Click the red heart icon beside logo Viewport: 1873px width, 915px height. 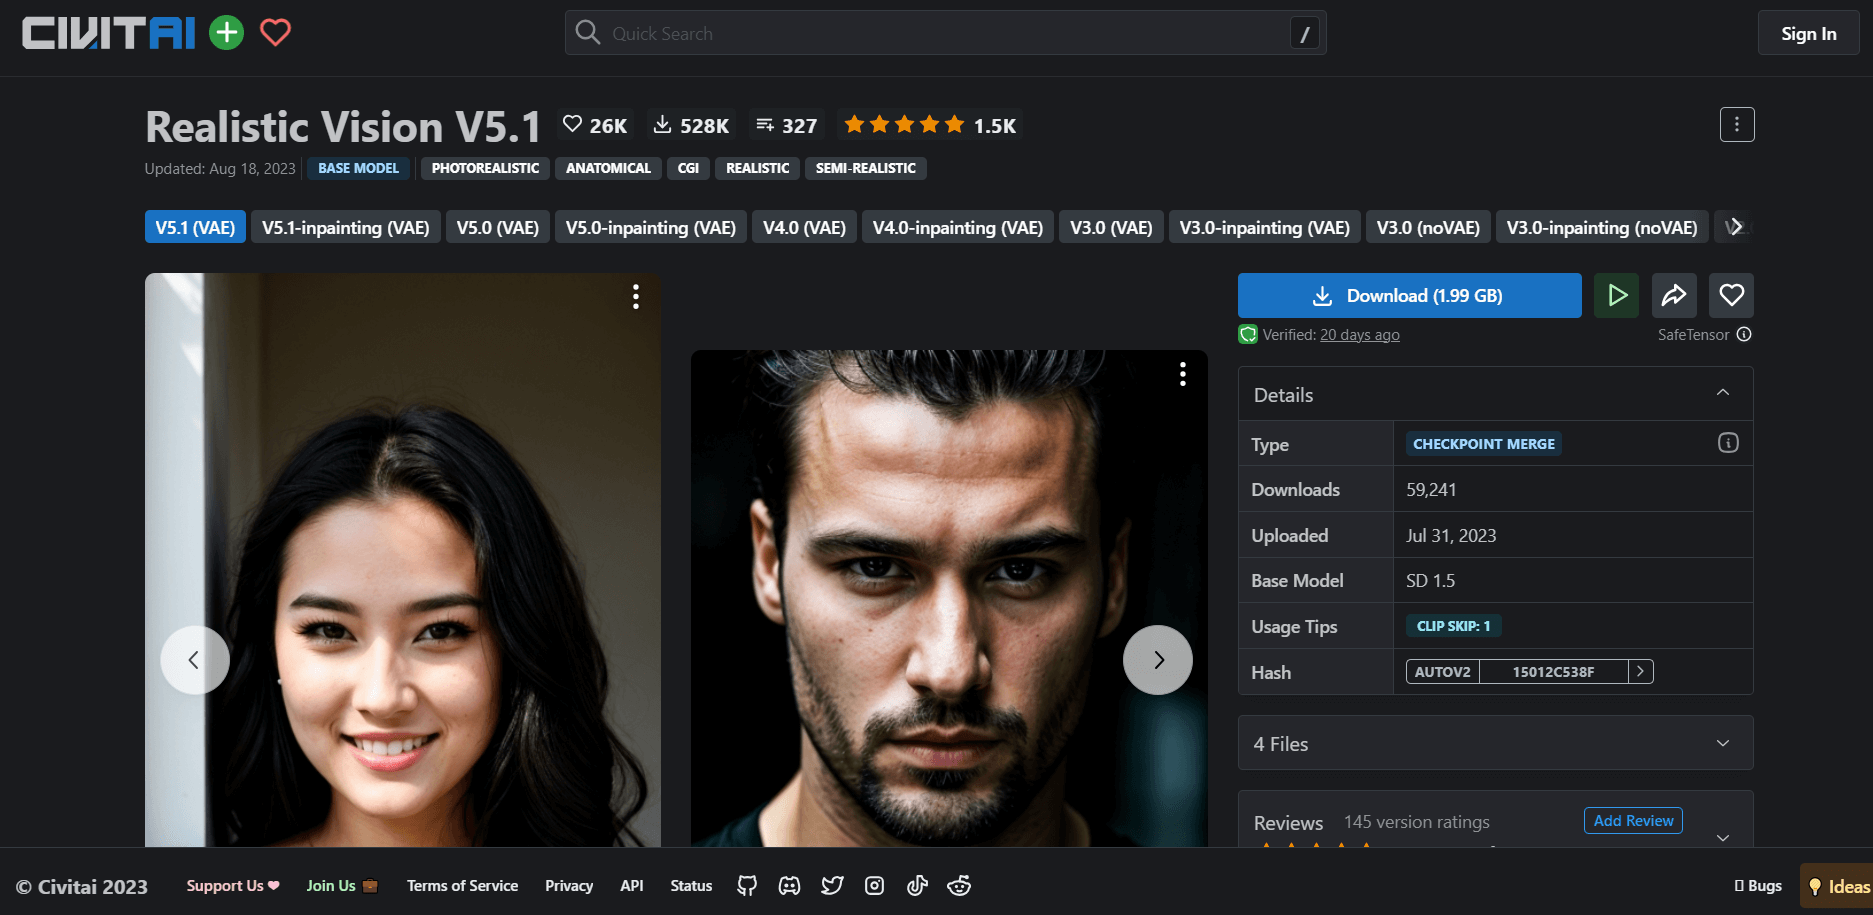pos(275,33)
